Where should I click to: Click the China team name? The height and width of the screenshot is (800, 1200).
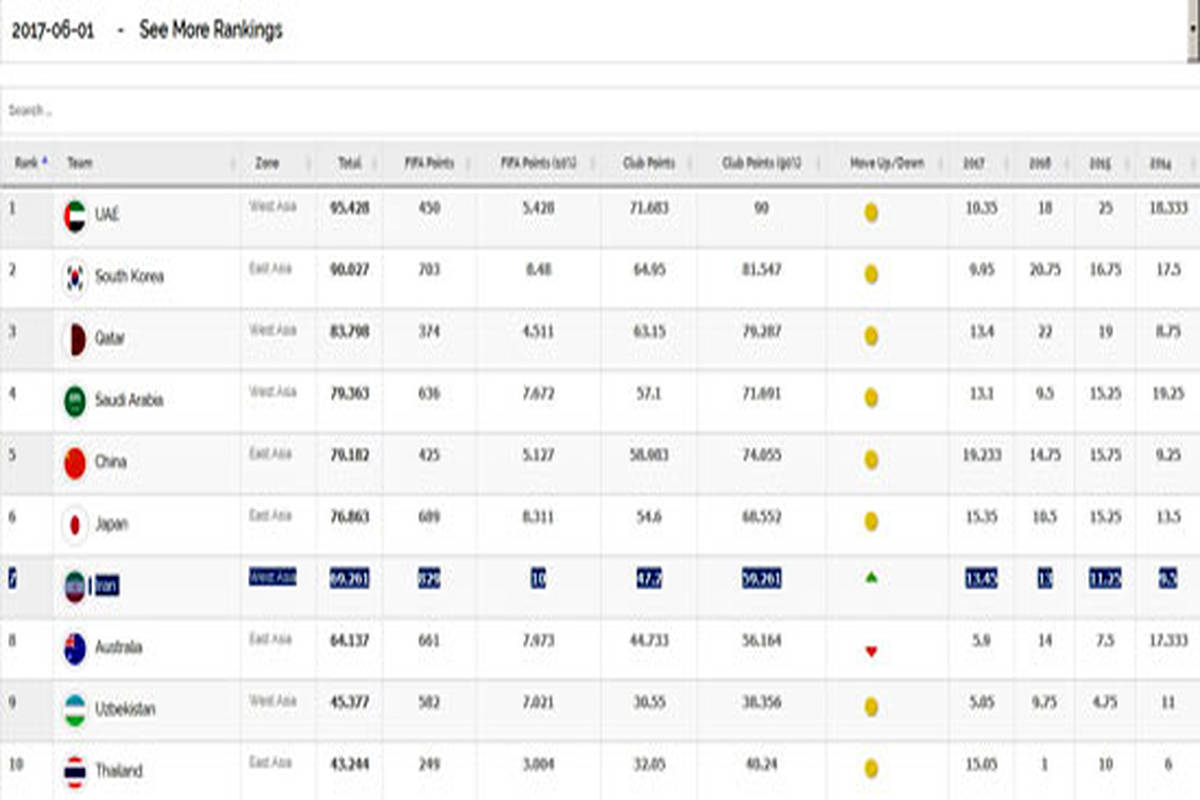(x=111, y=463)
